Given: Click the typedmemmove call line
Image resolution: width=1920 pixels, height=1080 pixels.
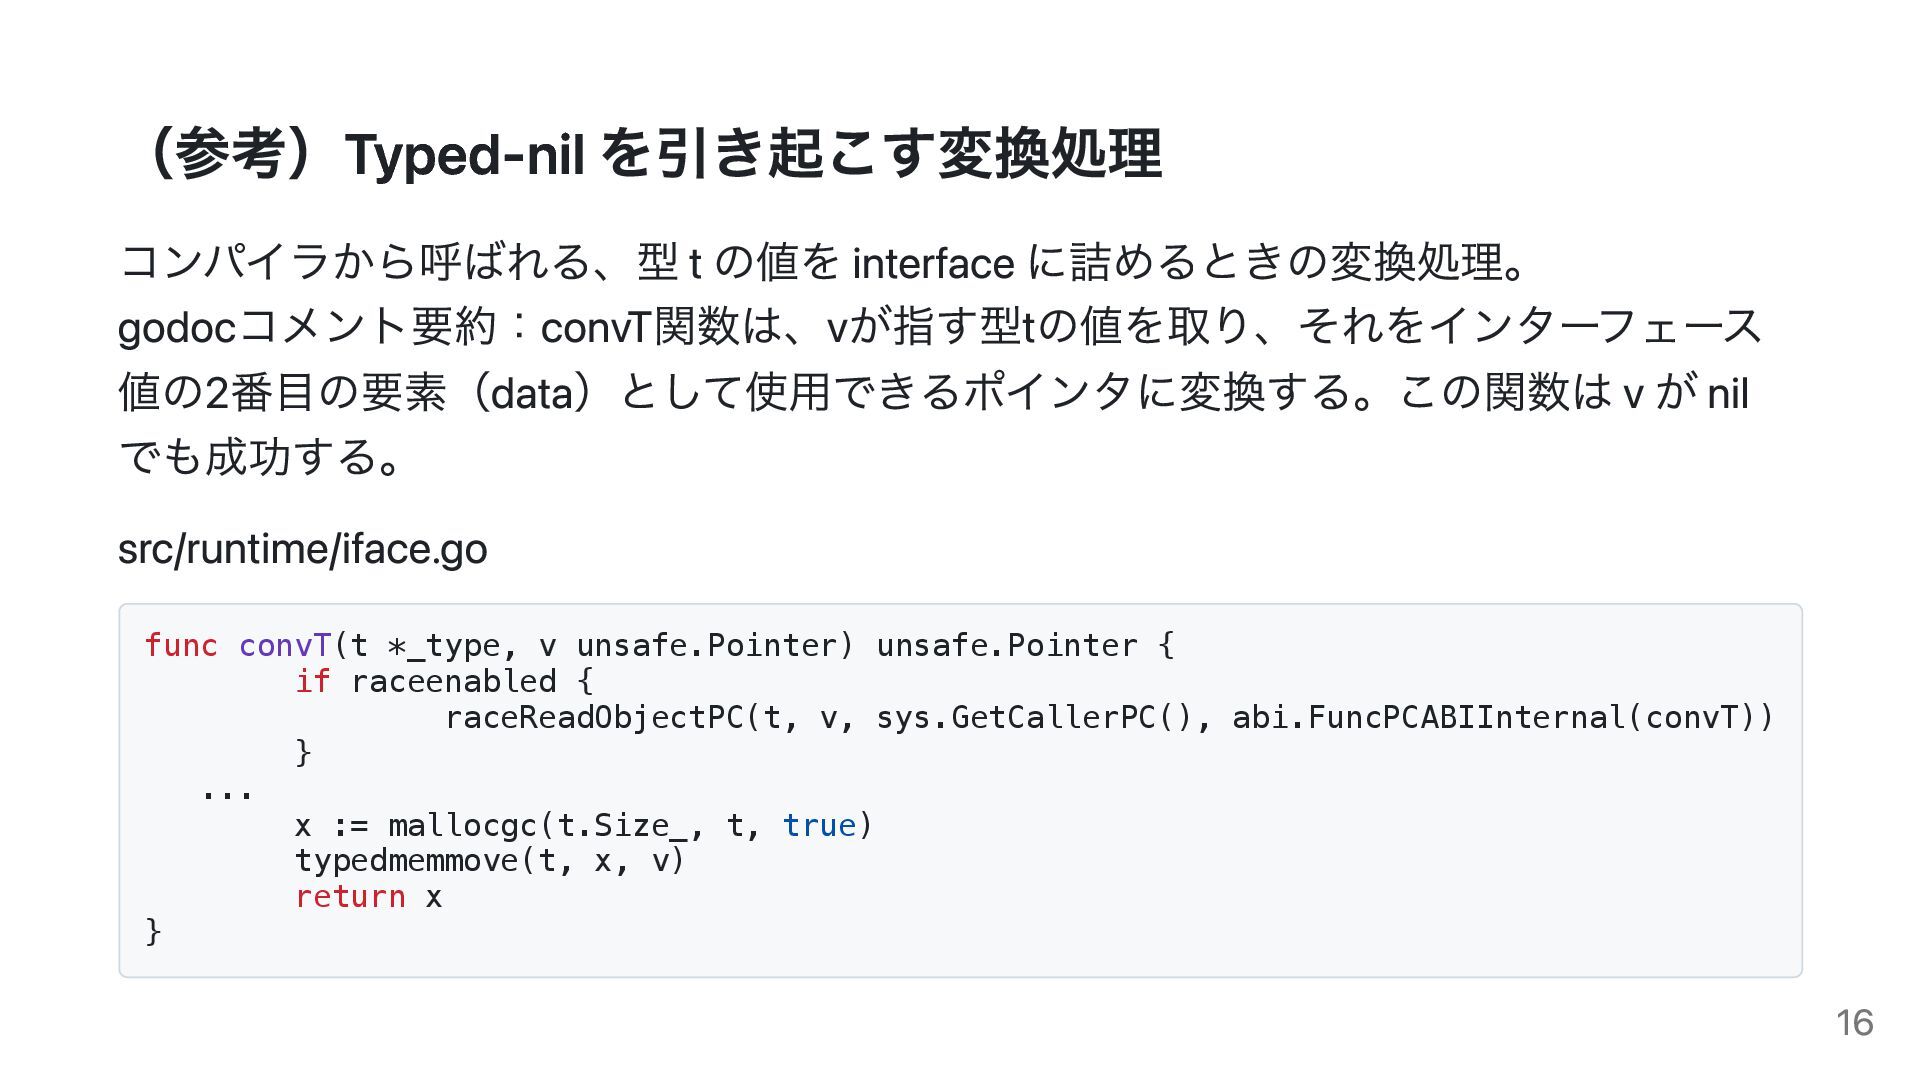Looking at the screenshot, I should (x=490, y=861).
